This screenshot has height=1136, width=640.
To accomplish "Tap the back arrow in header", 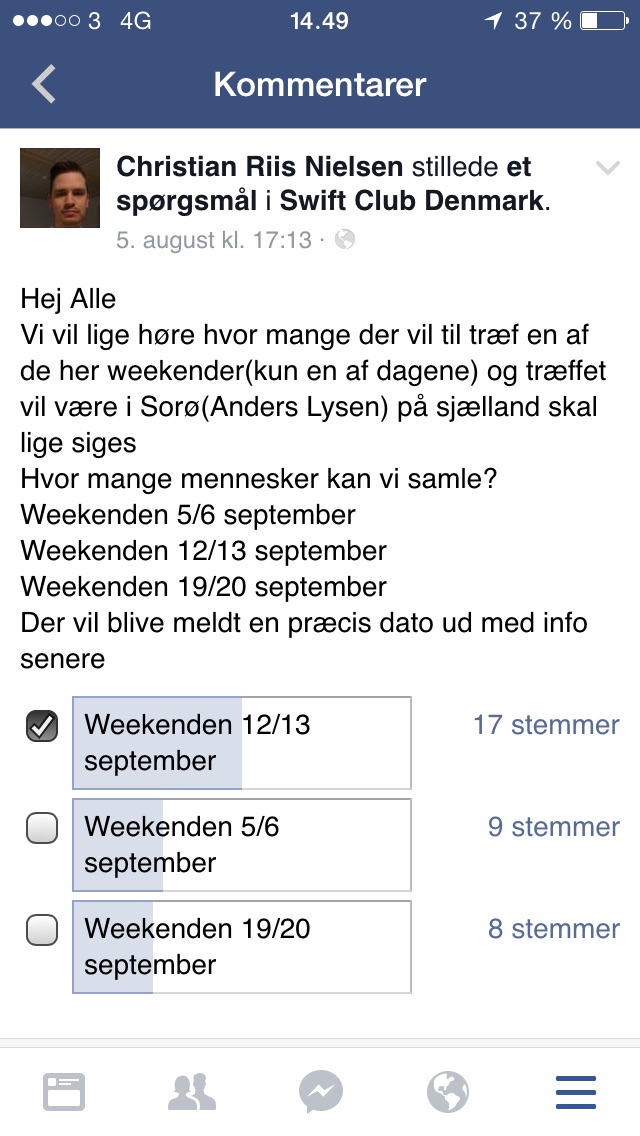I will pos(44,85).
